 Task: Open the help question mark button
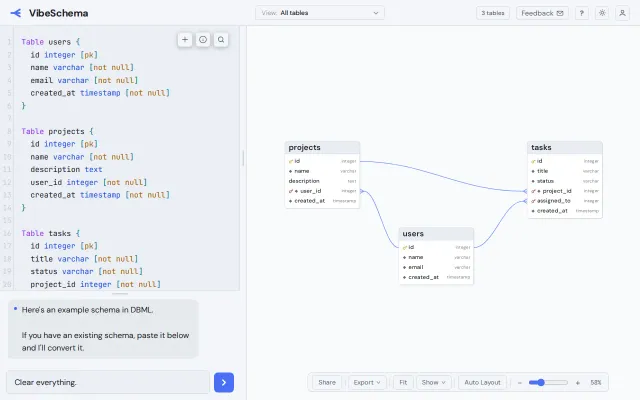tap(582, 13)
